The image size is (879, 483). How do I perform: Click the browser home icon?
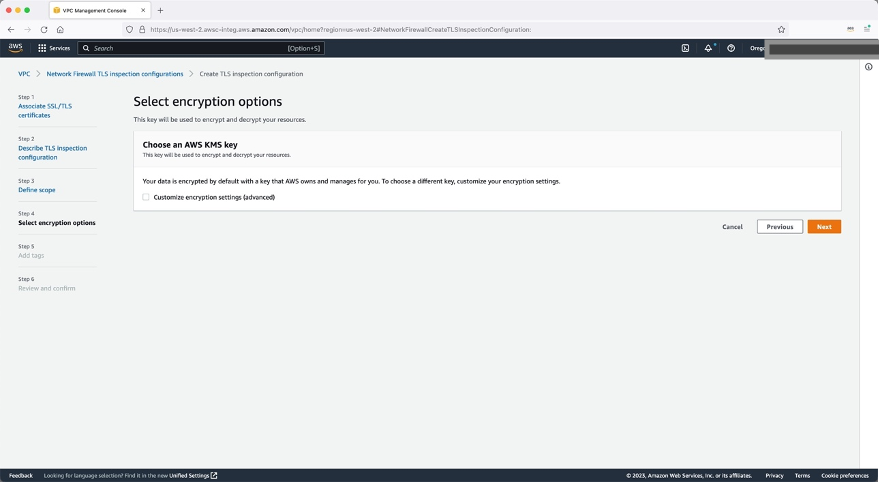click(x=60, y=29)
